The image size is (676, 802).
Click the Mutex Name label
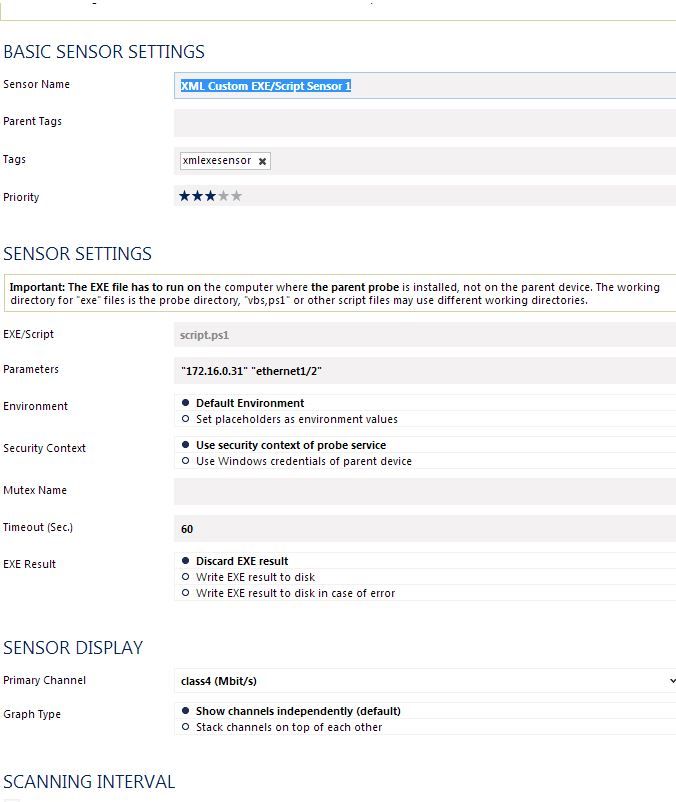(x=35, y=490)
